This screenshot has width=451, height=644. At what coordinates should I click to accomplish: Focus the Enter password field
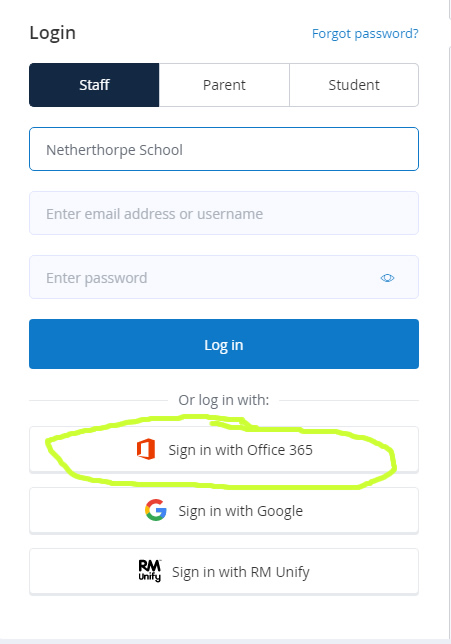[224, 277]
